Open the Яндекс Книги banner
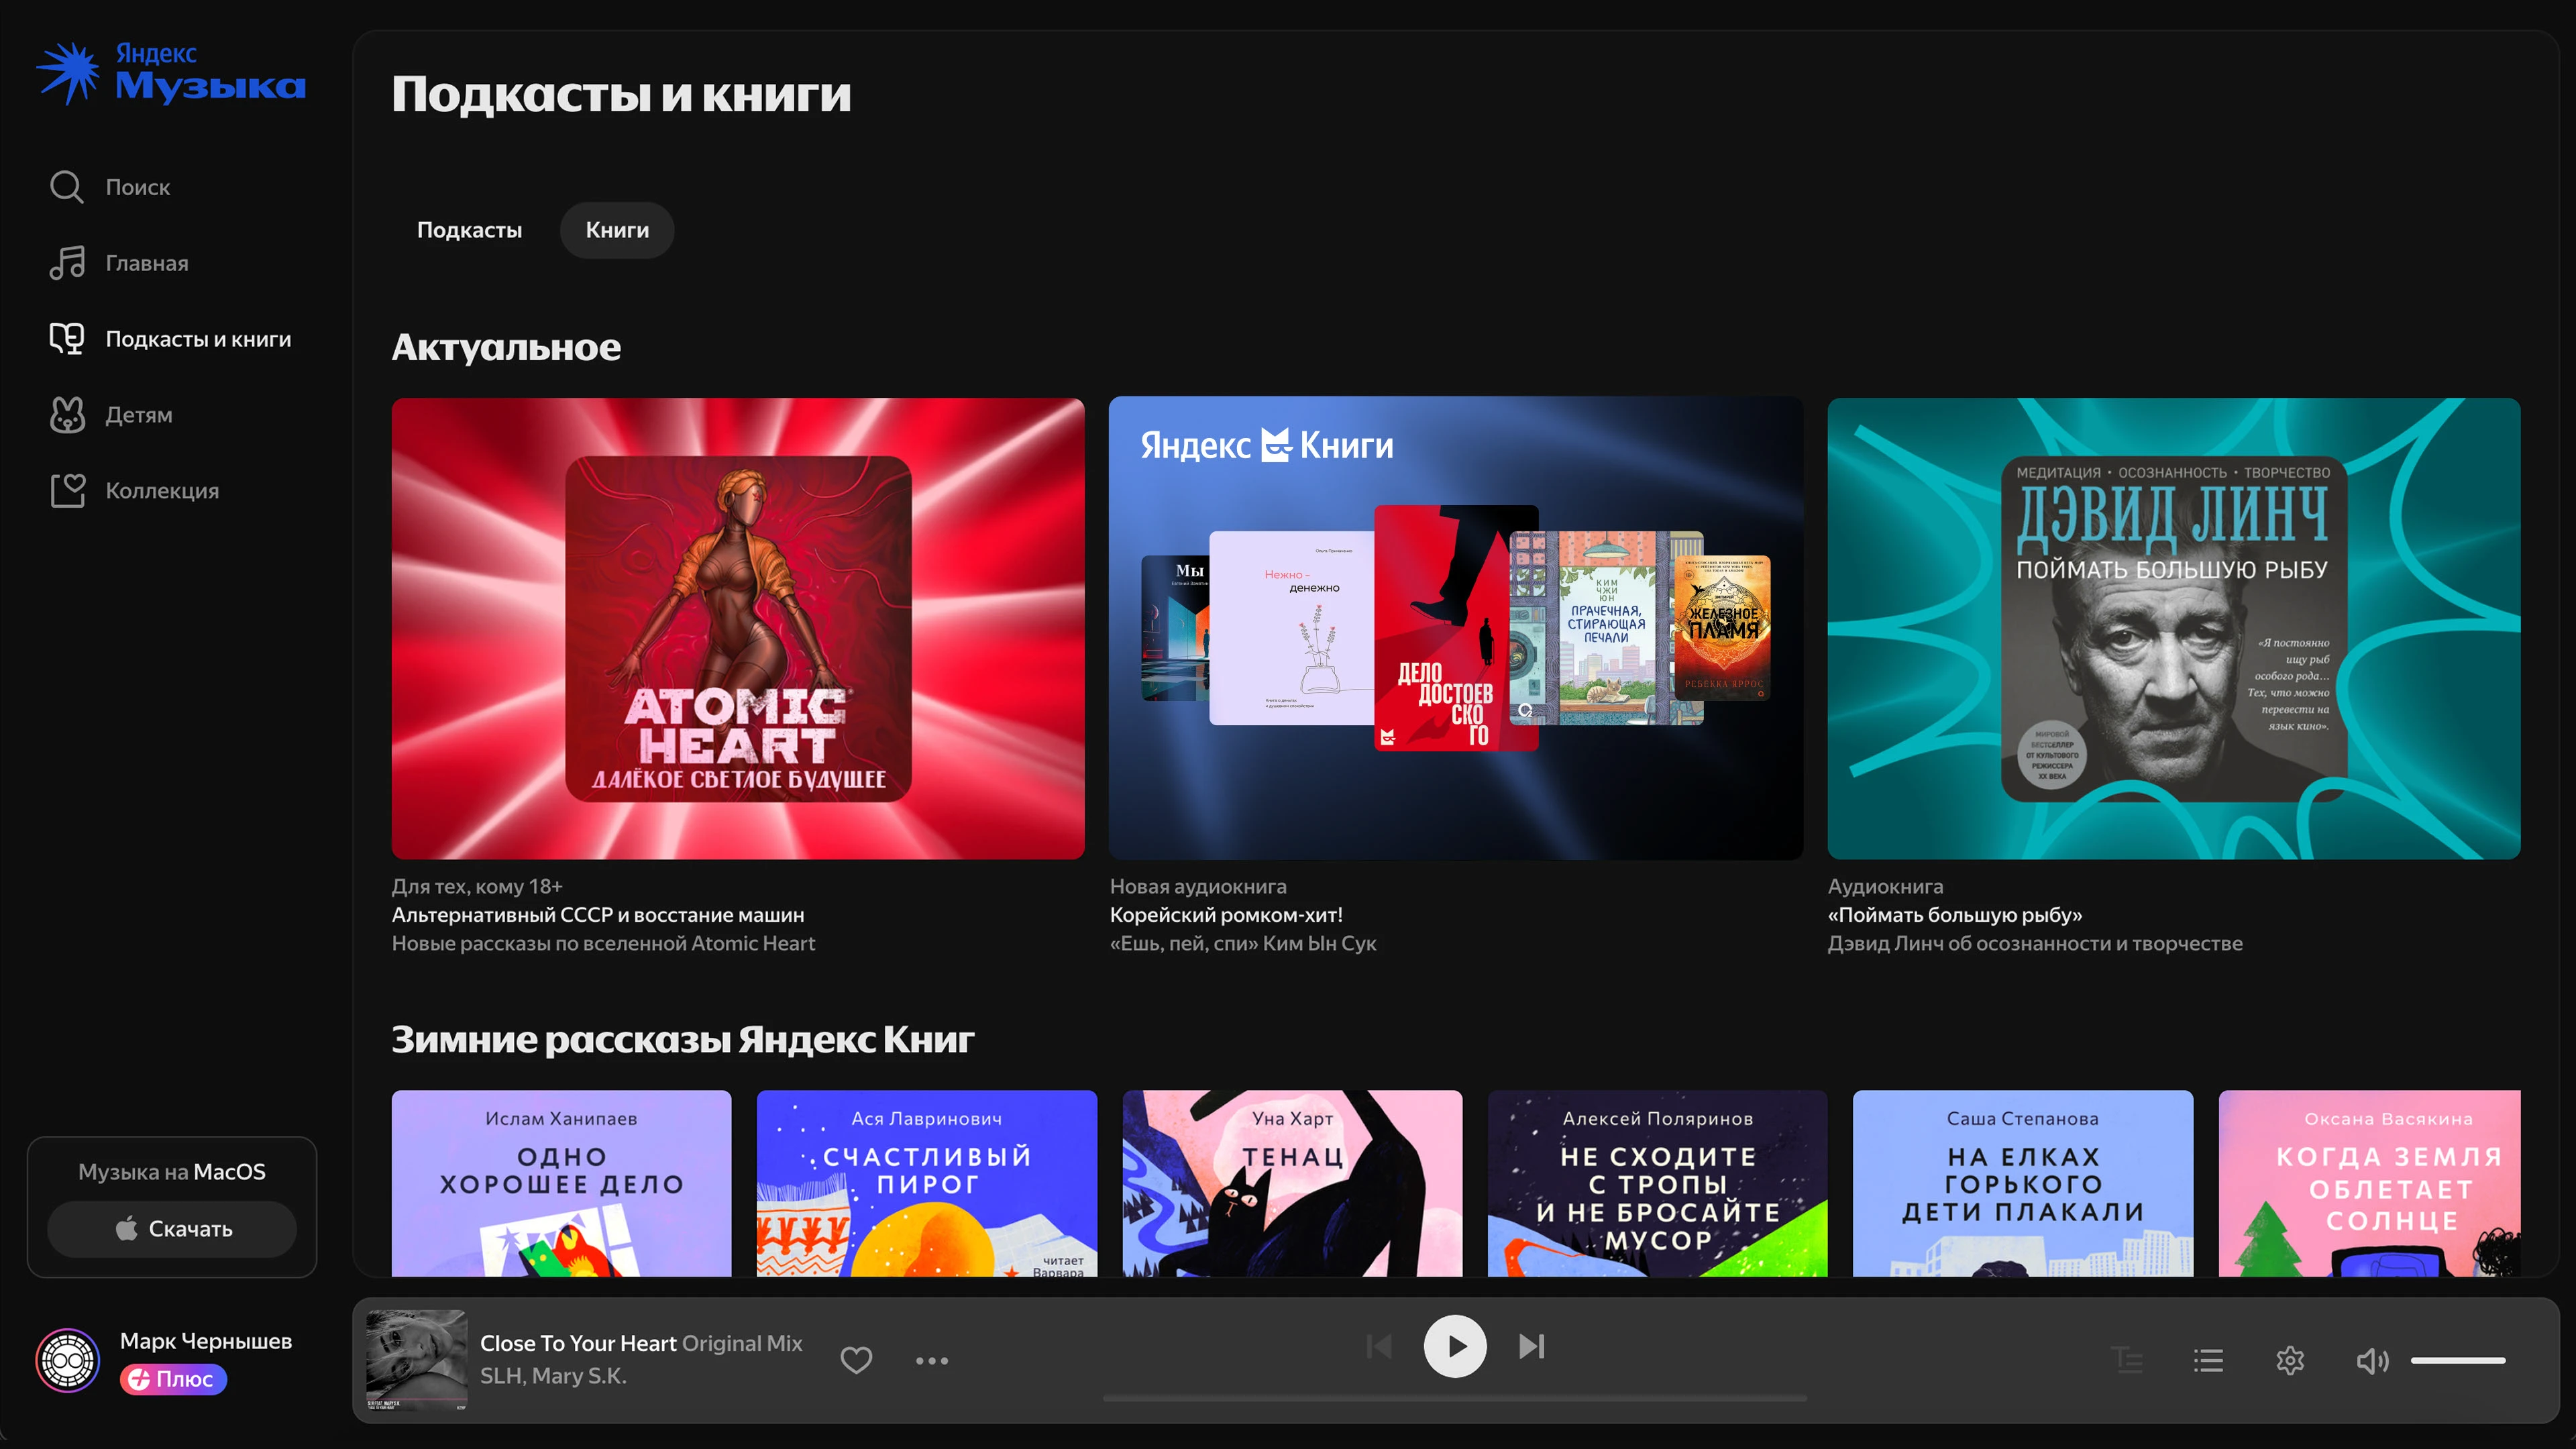The width and height of the screenshot is (2576, 1449). (1456, 628)
